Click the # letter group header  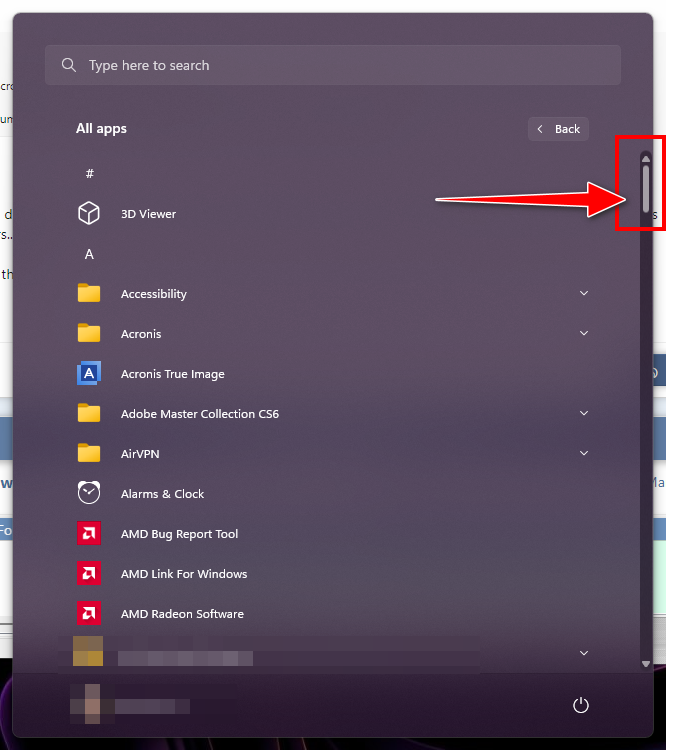89,174
